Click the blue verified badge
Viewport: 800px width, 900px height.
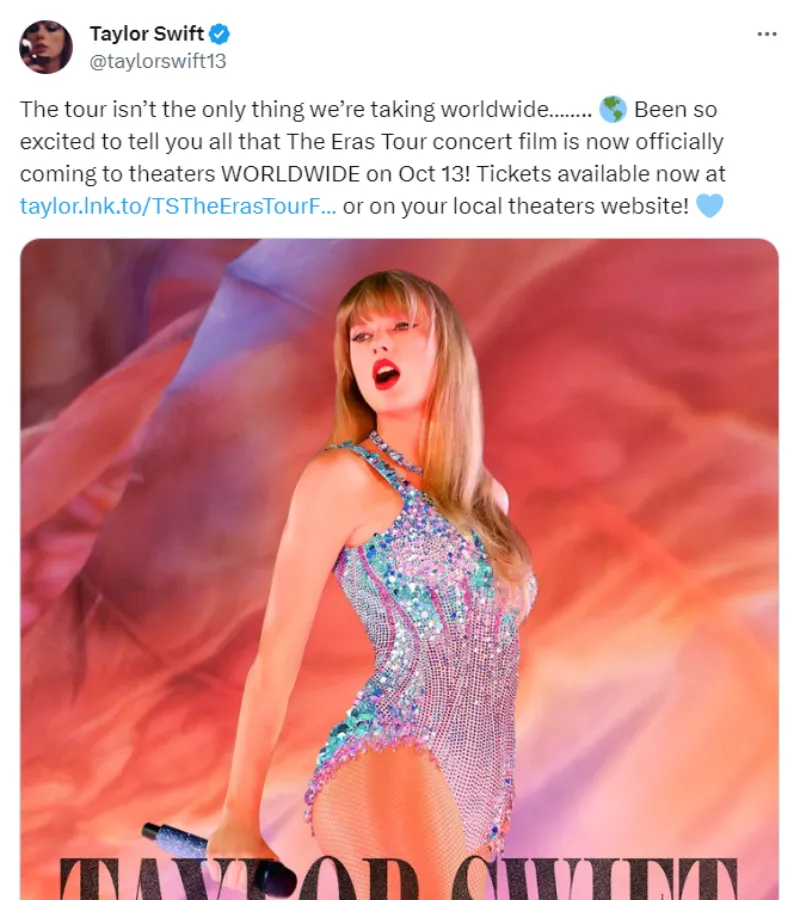pyautogui.click(x=220, y=34)
